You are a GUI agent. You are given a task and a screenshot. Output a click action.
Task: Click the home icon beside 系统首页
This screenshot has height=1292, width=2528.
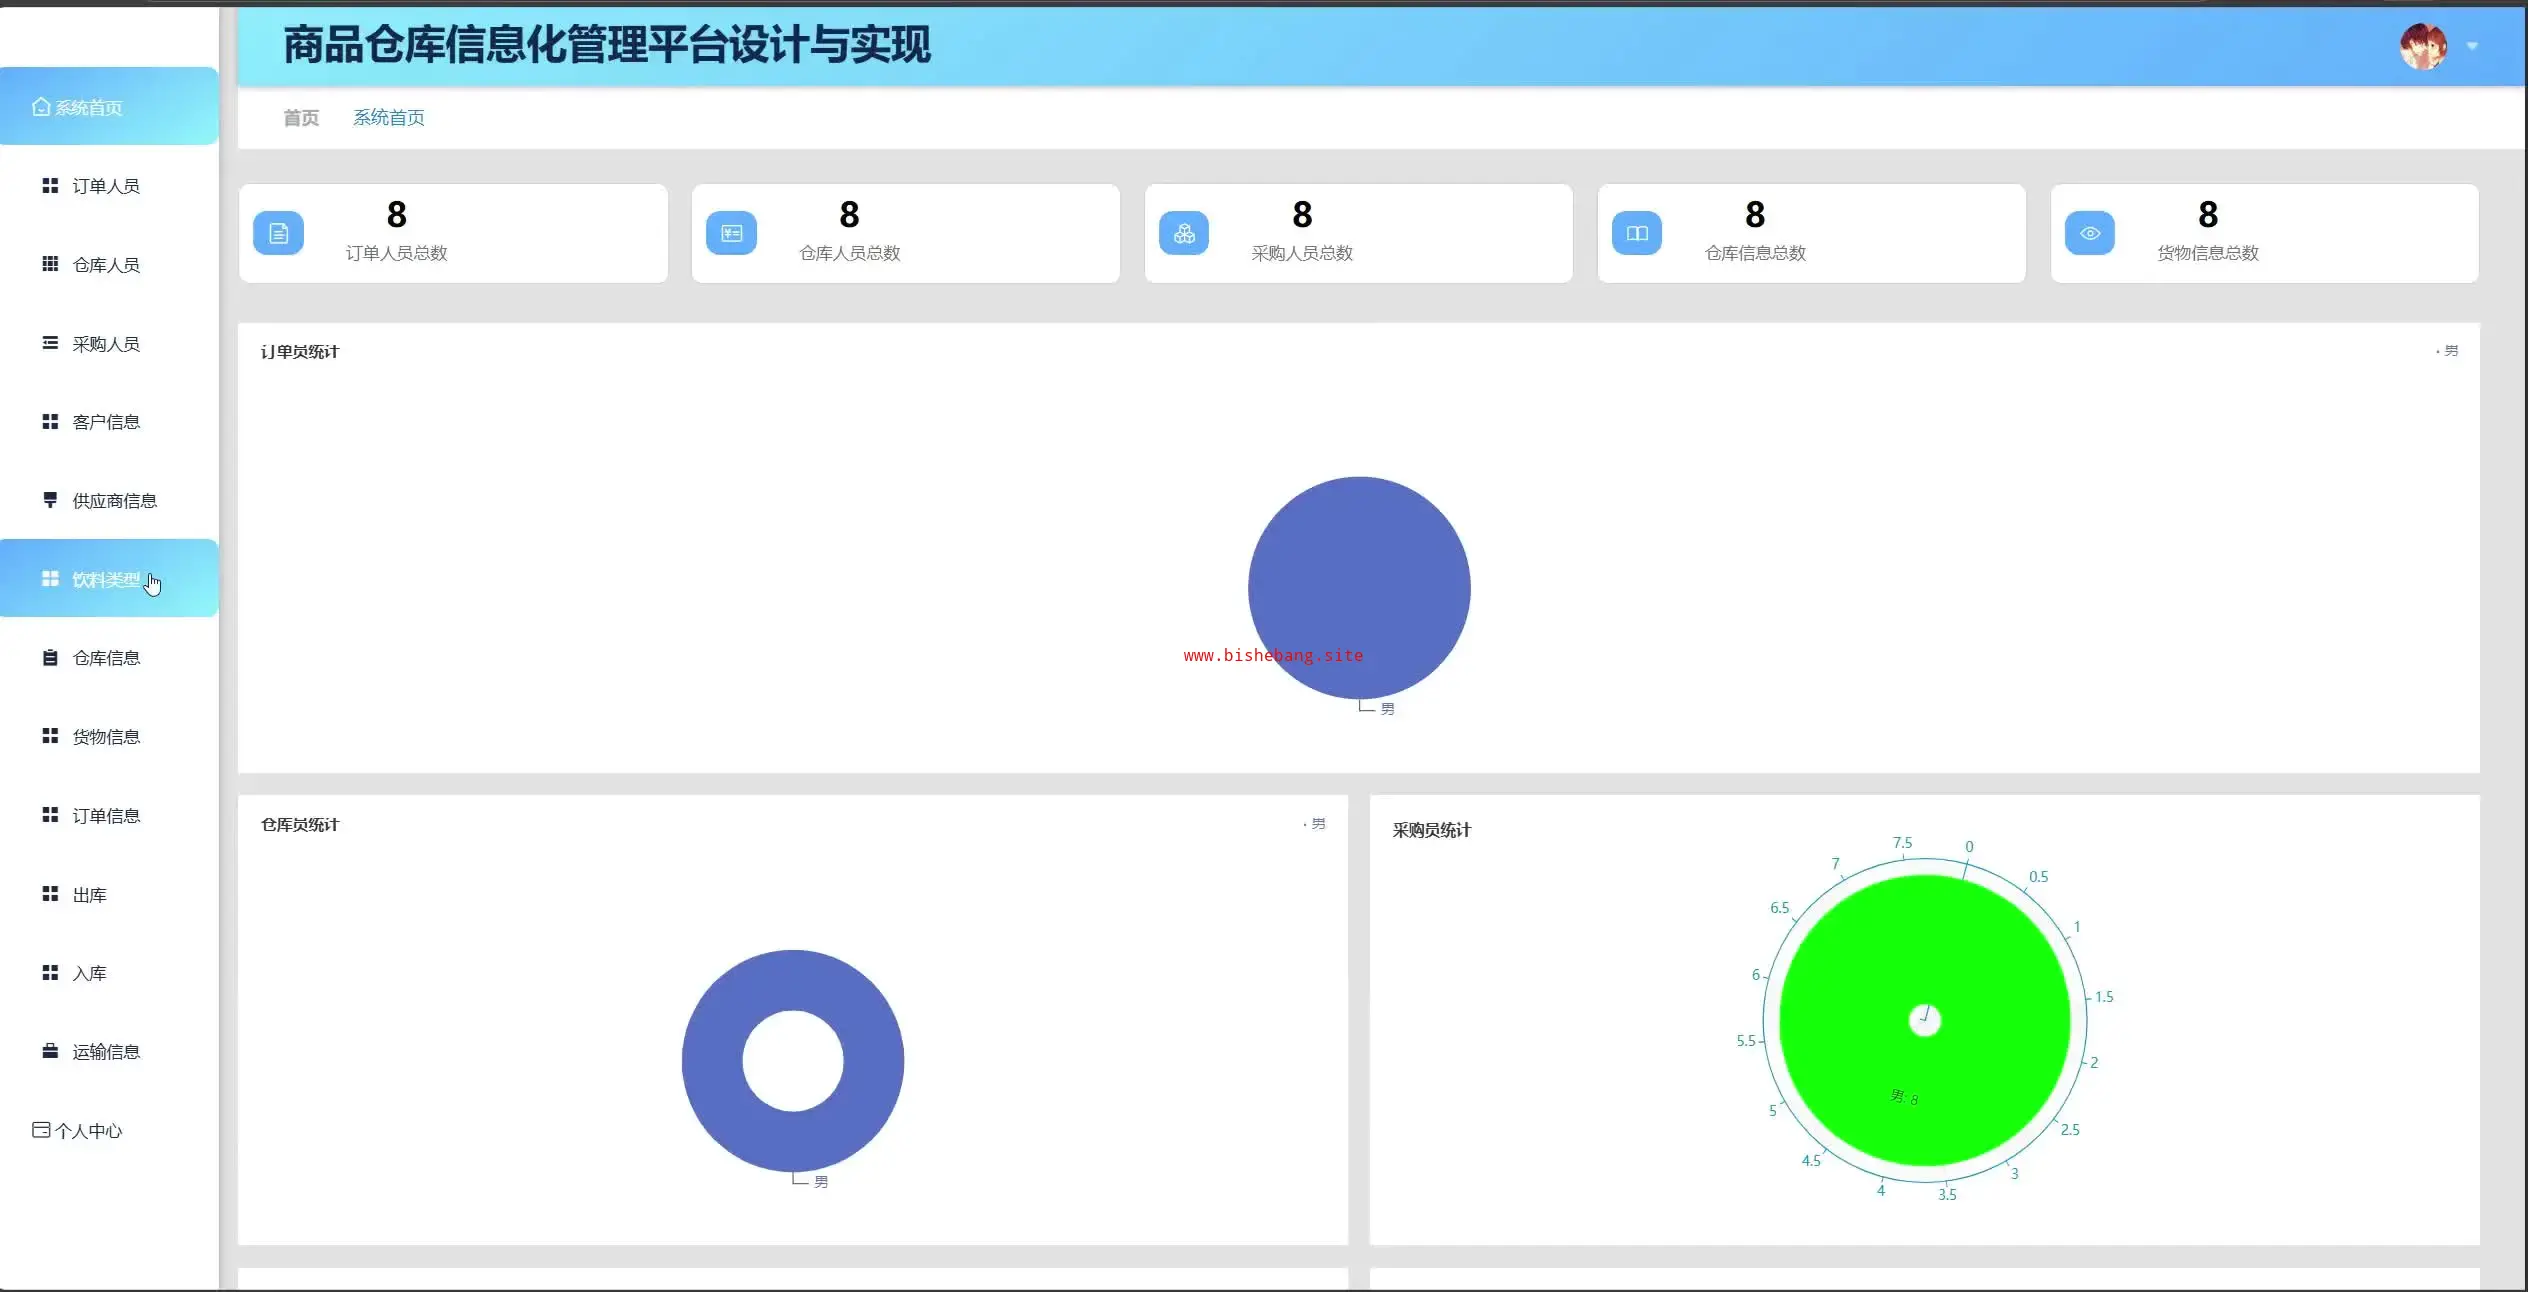[41, 107]
